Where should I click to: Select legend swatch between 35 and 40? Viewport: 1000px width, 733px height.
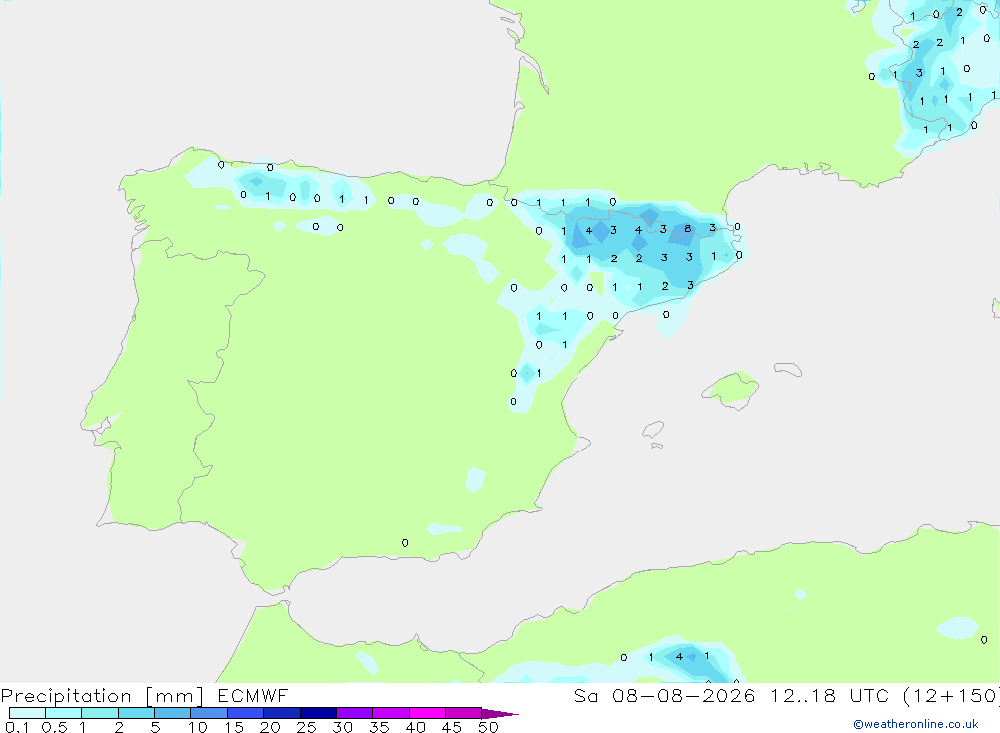[391, 713]
